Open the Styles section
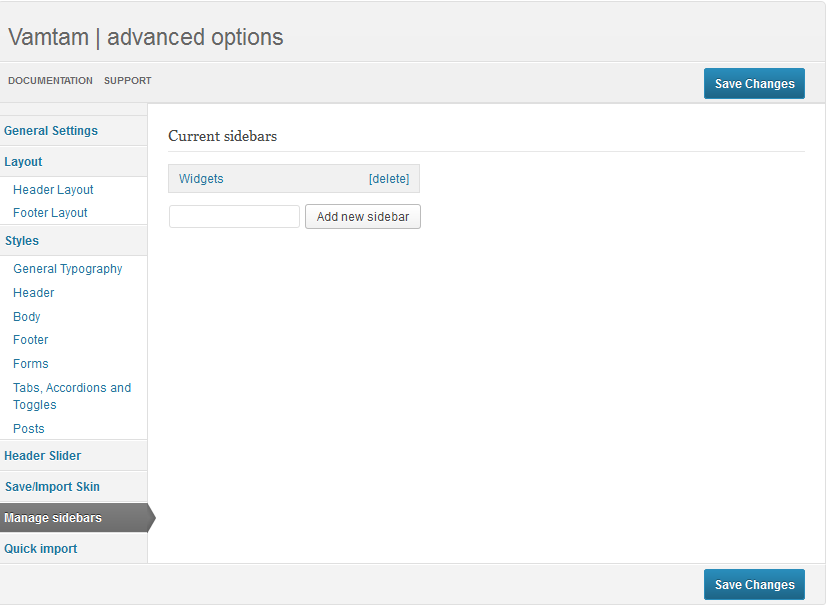Image resolution: width=827 pixels, height=606 pixels. pos(22,241)
